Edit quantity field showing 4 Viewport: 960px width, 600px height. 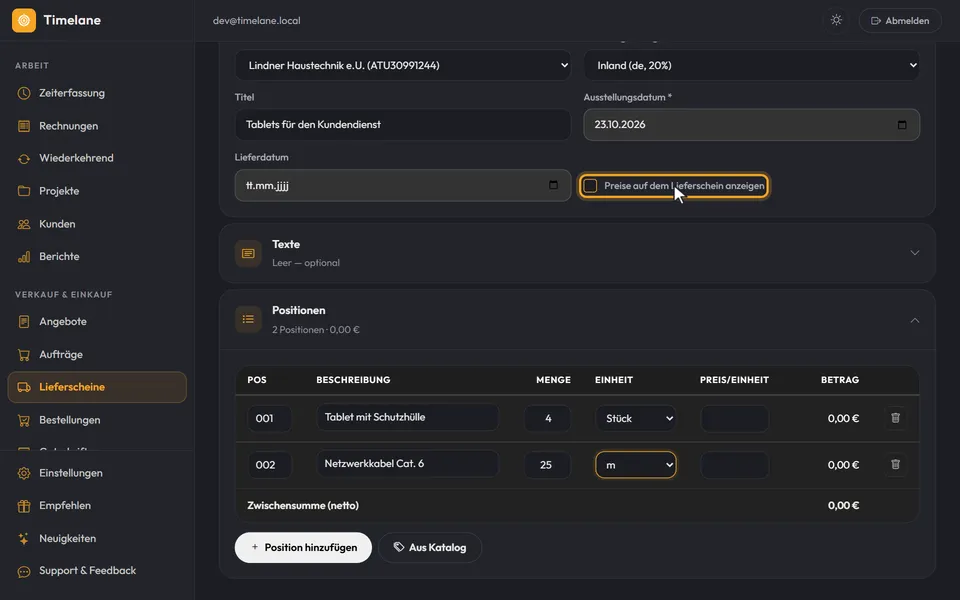pyautogui.click(x=547, y=418)
